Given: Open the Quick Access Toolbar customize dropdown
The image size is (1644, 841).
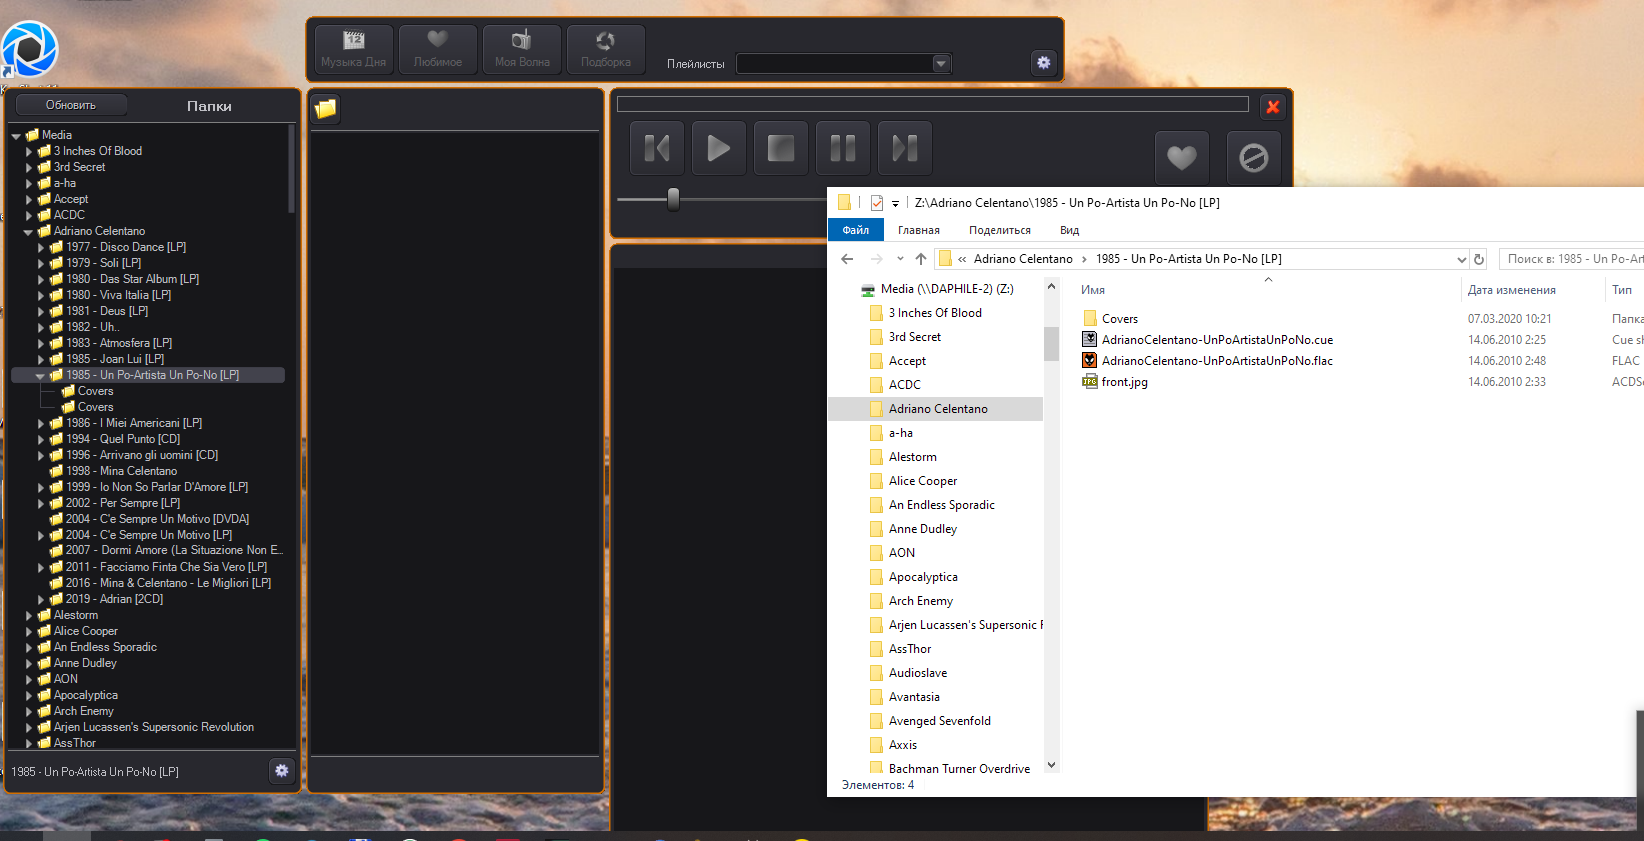Looking at the screenshot, I should pyautogui.click(x=895, y=203).
